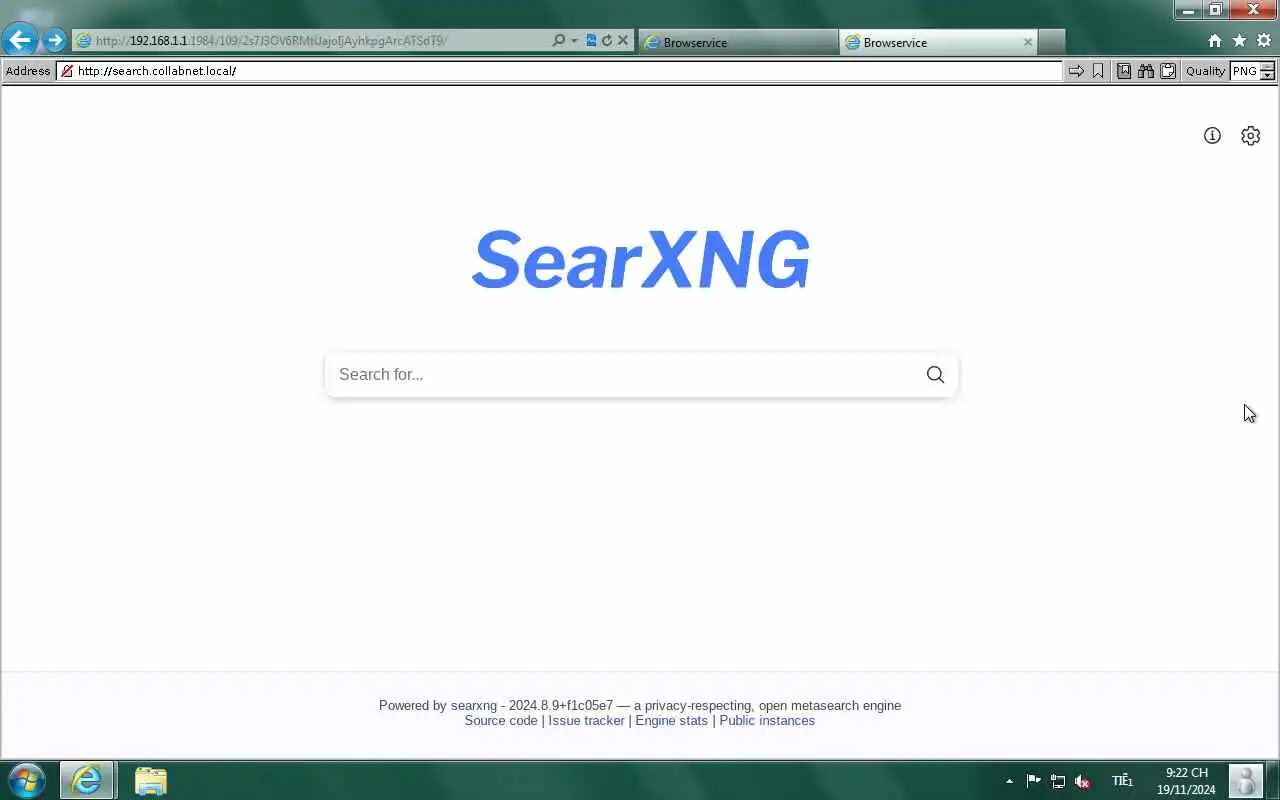Click the Go arrow button in Browservice toolbar
Image resolution: width=1280 pixels, height=800 pixels.
[1076, 71]
